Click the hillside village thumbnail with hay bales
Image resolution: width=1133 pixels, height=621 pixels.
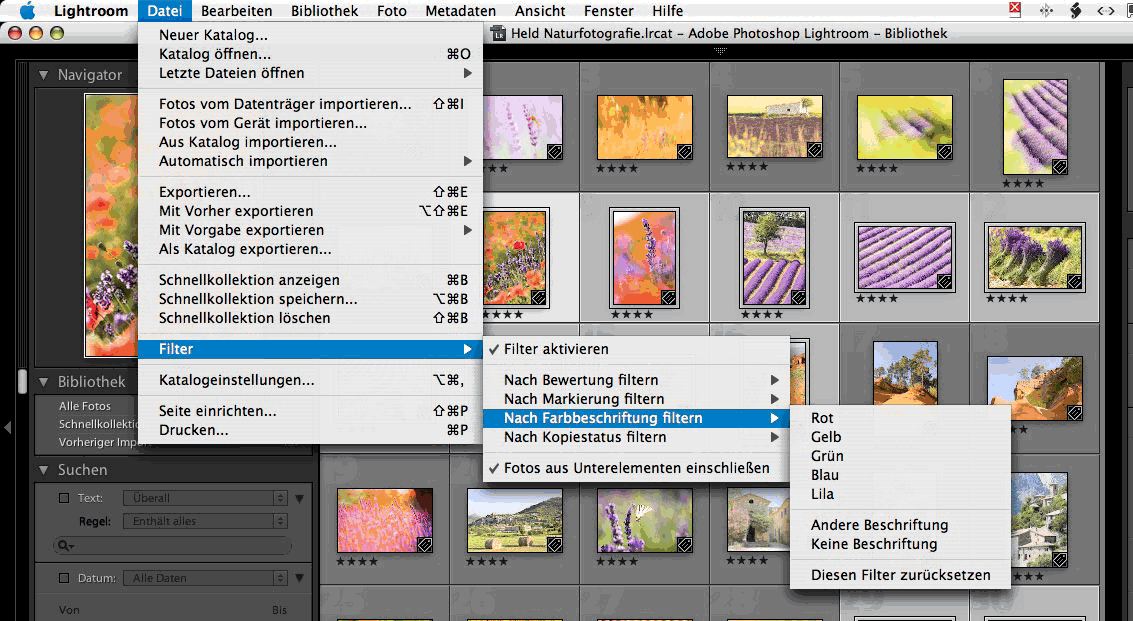(x=514, y=521)
